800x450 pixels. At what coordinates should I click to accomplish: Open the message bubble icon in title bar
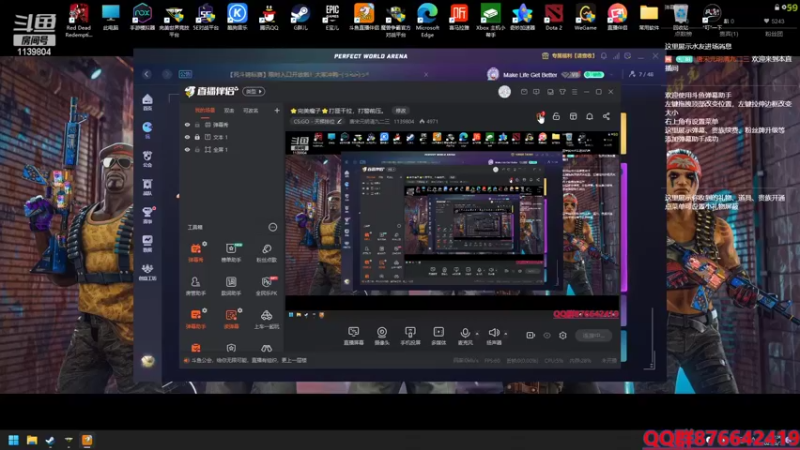[x=536, y=92]
